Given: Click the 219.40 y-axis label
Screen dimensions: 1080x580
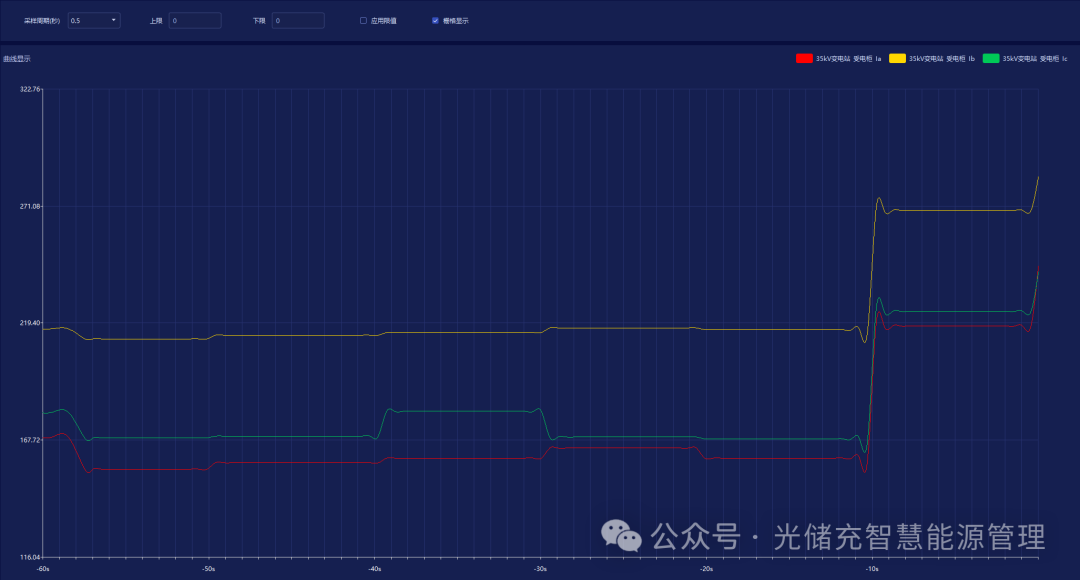Looking at the screenshot, I should (x=30, y=322).
